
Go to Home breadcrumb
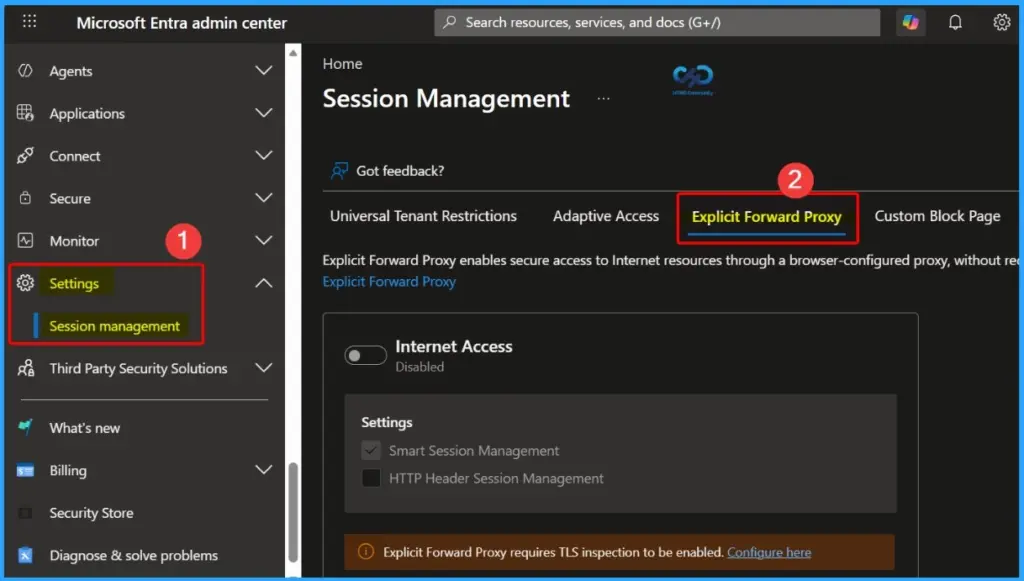pos(342,64)
